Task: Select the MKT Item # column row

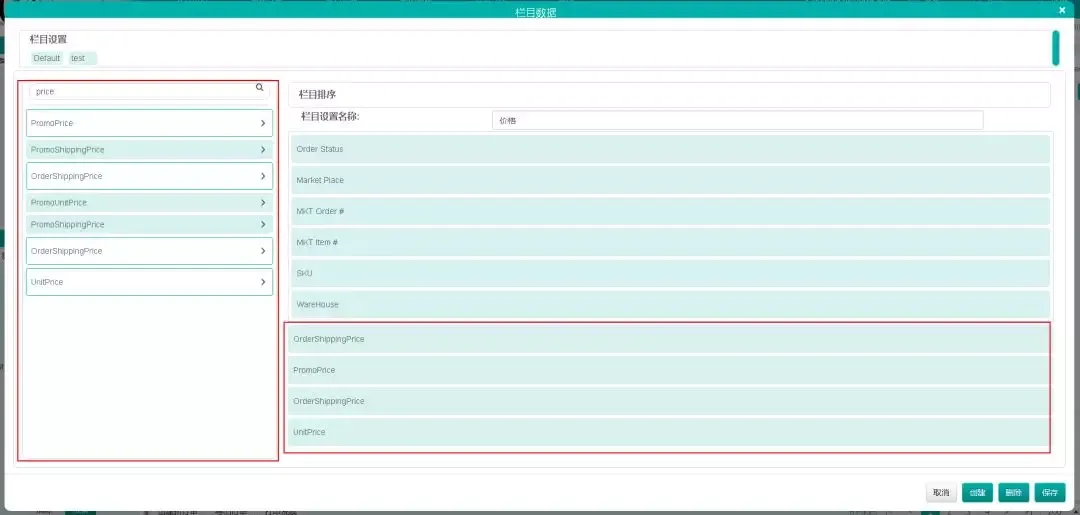Action: click(670, 242)
